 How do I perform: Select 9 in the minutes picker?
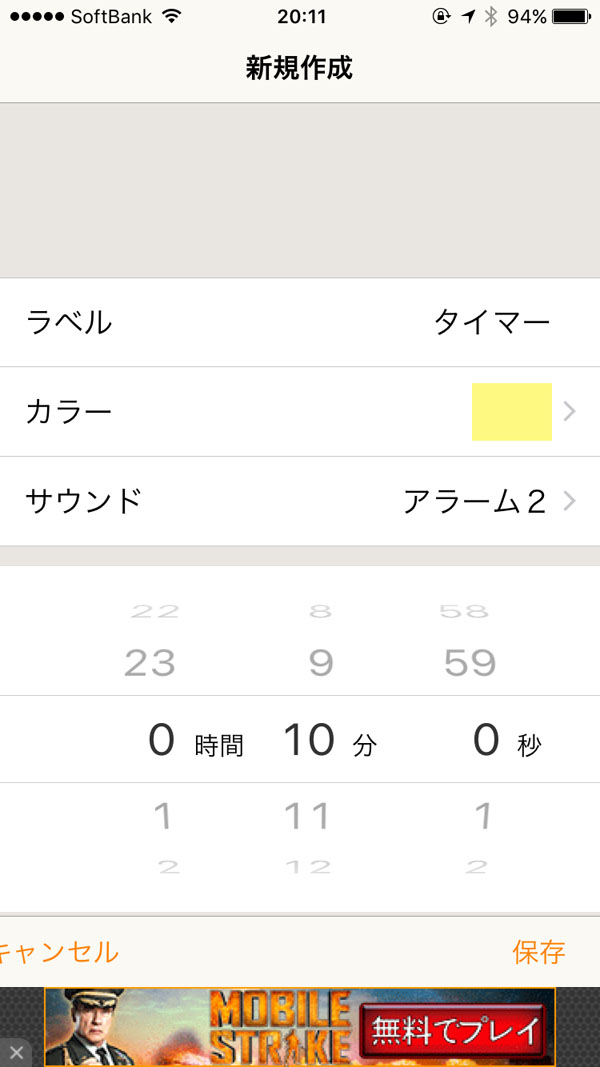pos(320,662)
